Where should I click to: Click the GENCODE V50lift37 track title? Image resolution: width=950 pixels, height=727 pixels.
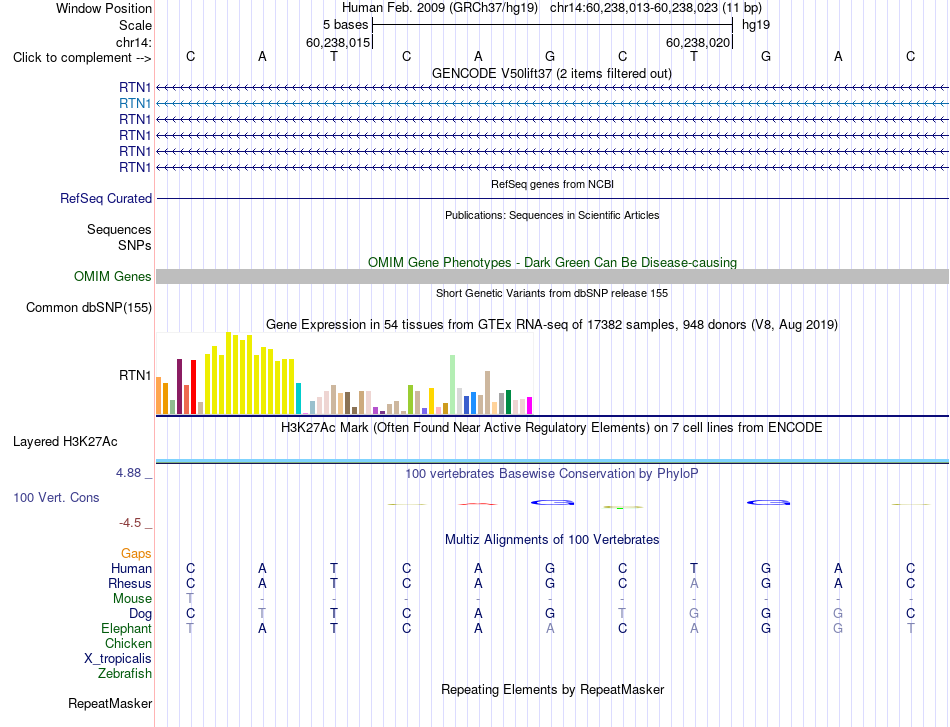551,73
